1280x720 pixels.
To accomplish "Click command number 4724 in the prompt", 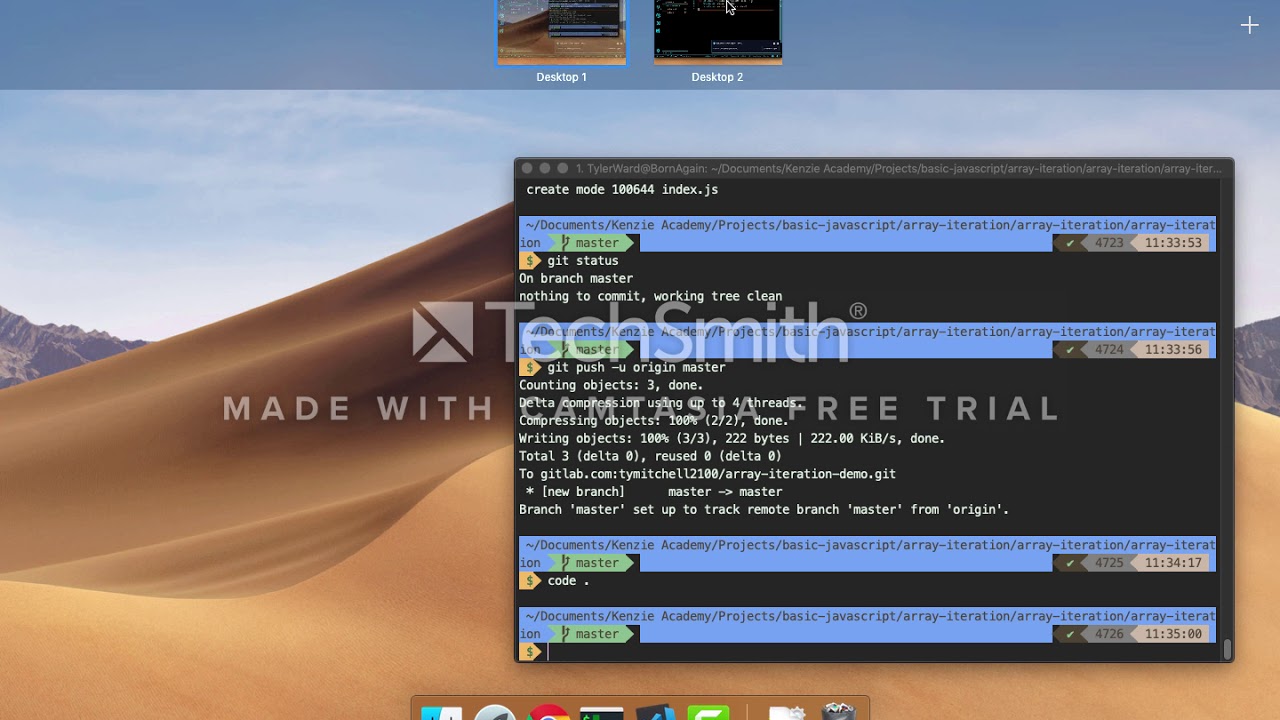I will 1109,350.
